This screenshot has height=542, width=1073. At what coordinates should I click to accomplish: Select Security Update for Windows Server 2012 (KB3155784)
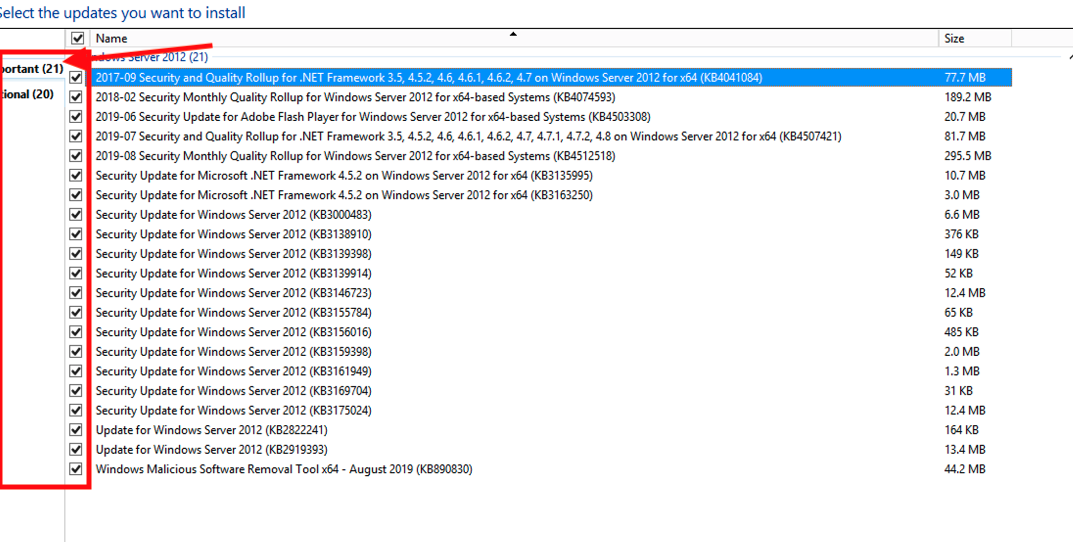tap(233, 313)
